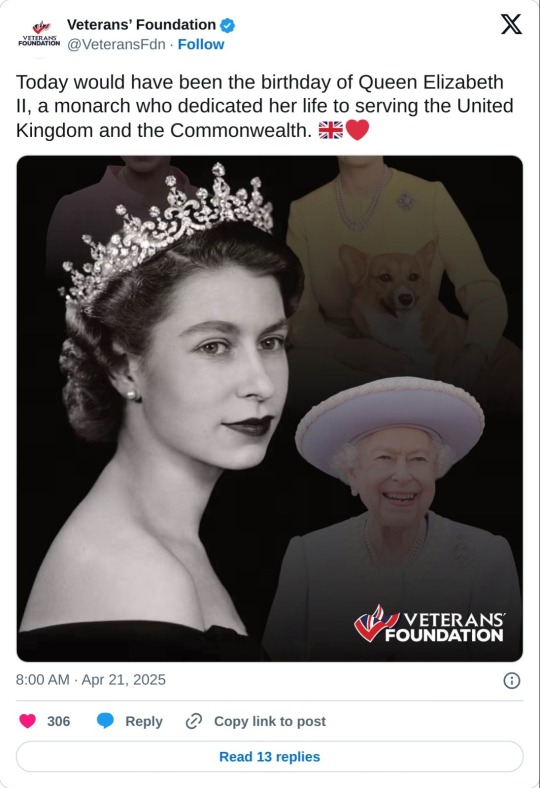Click the Reply text label
This screenshot has height=788, width=540.
pyautogui.click(x=144, y=721)
